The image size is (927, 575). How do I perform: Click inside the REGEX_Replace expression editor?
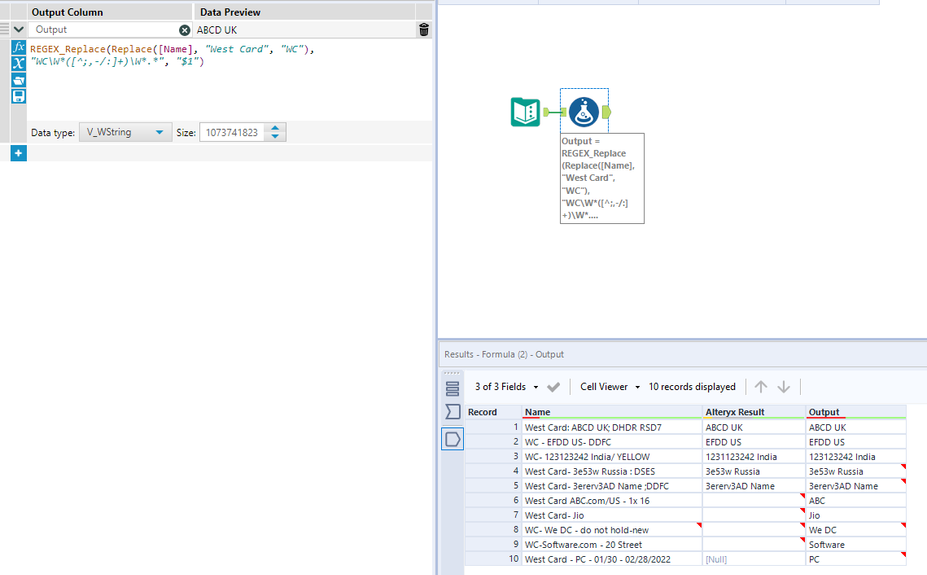pyautogui.click(x=229, y=80)
